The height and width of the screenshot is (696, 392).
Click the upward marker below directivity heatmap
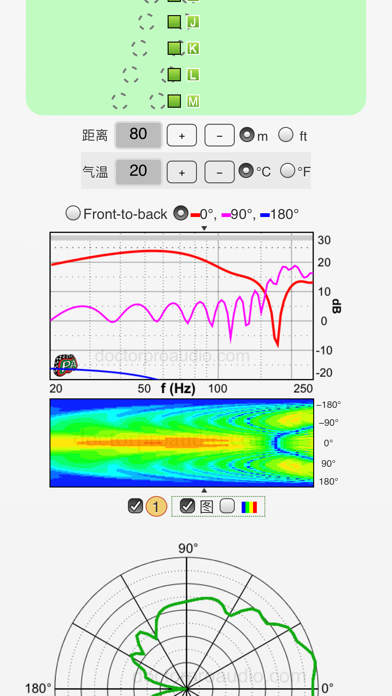[x=204, y=490]
